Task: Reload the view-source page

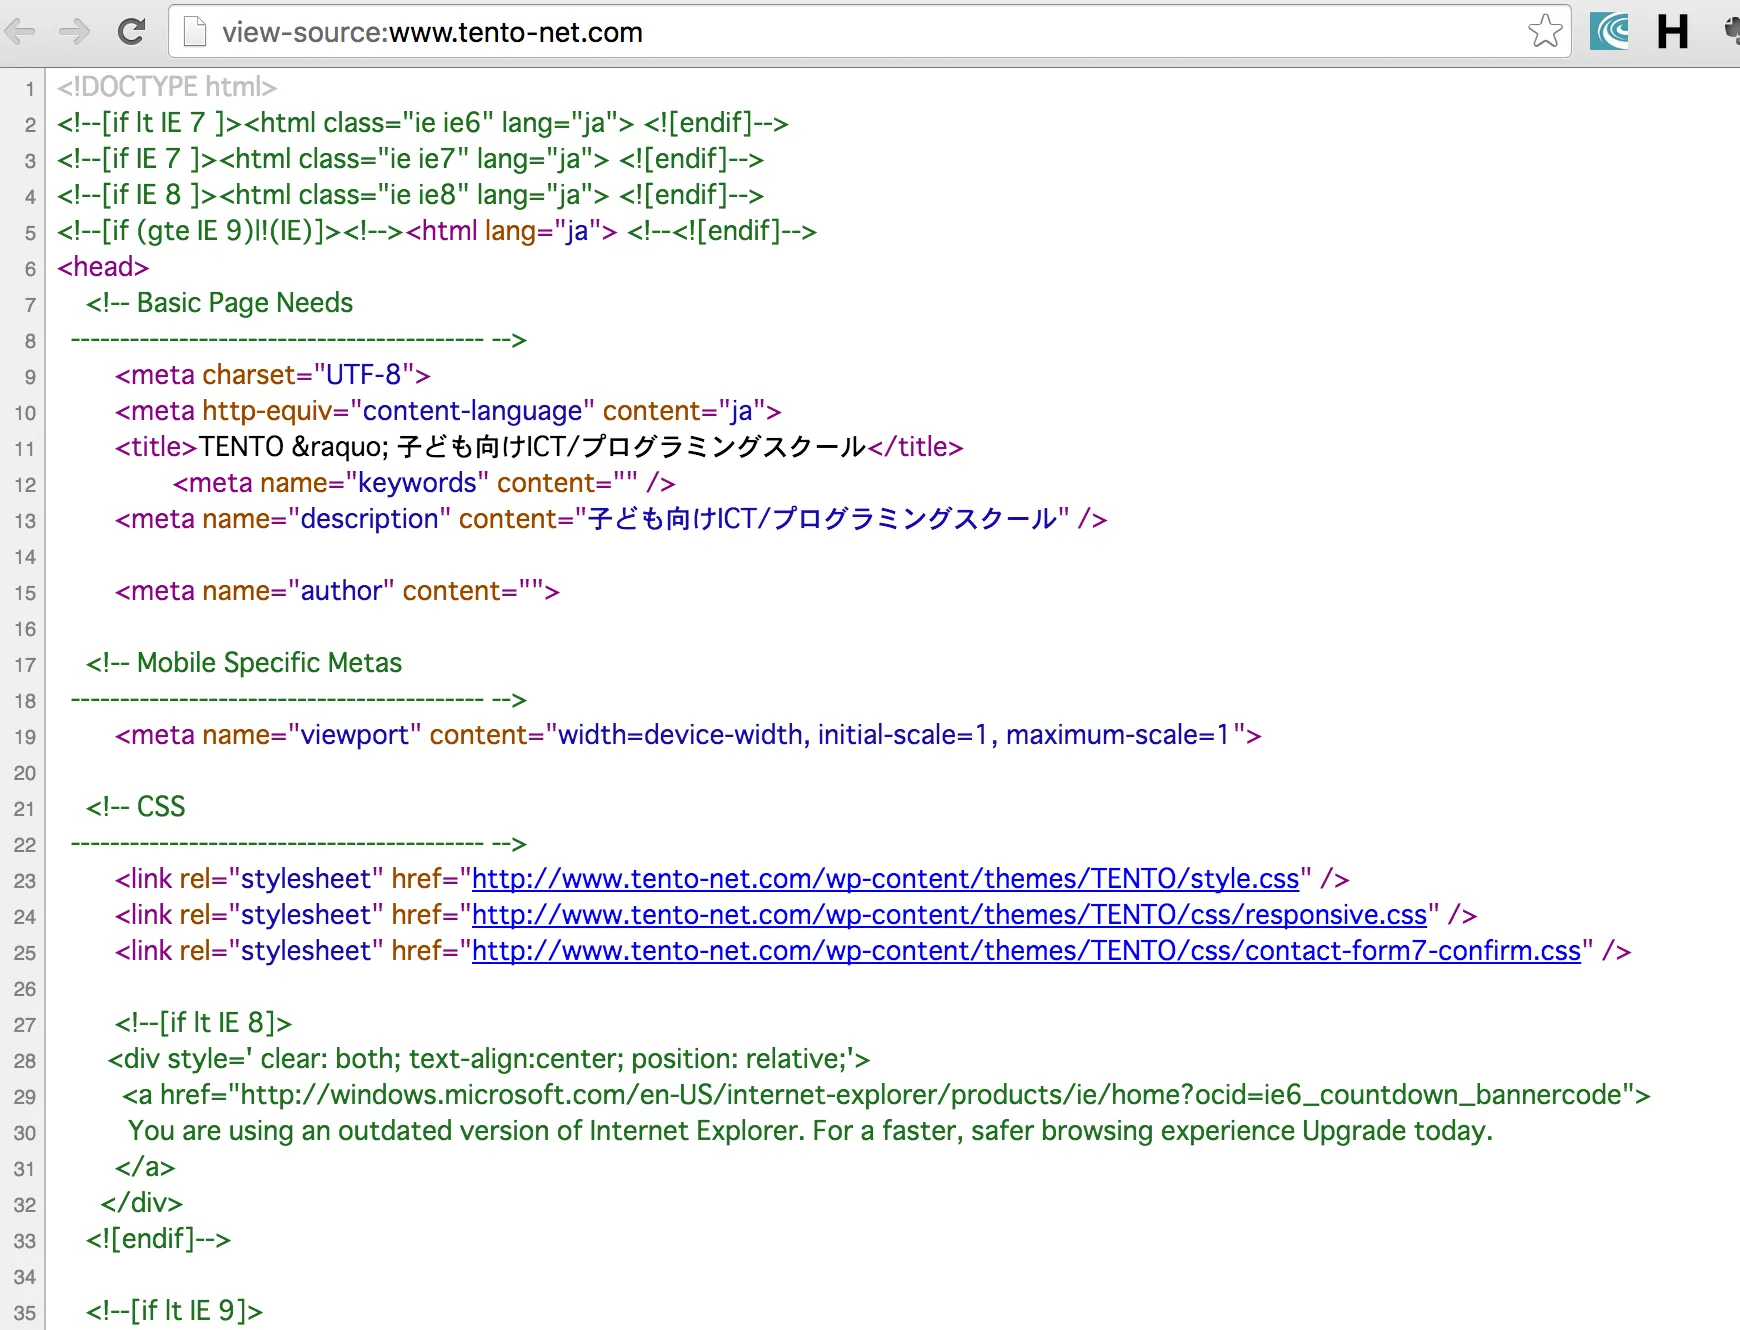Action: point(131,32)
